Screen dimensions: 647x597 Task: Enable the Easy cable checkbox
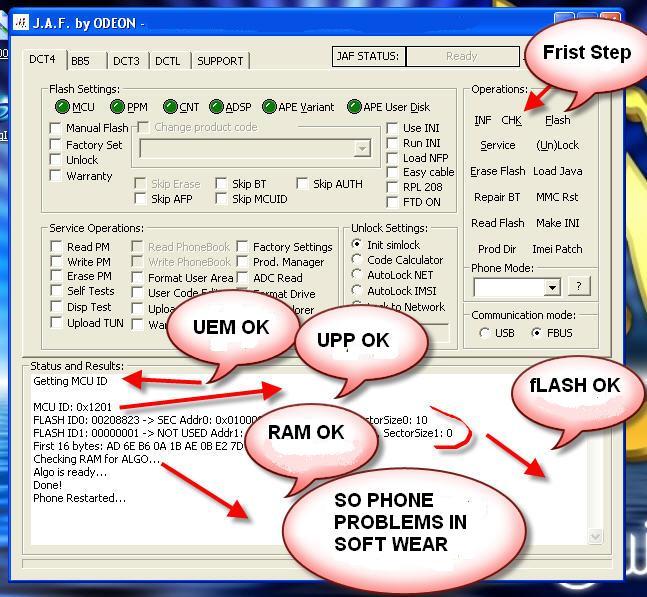tap(392, 172)
